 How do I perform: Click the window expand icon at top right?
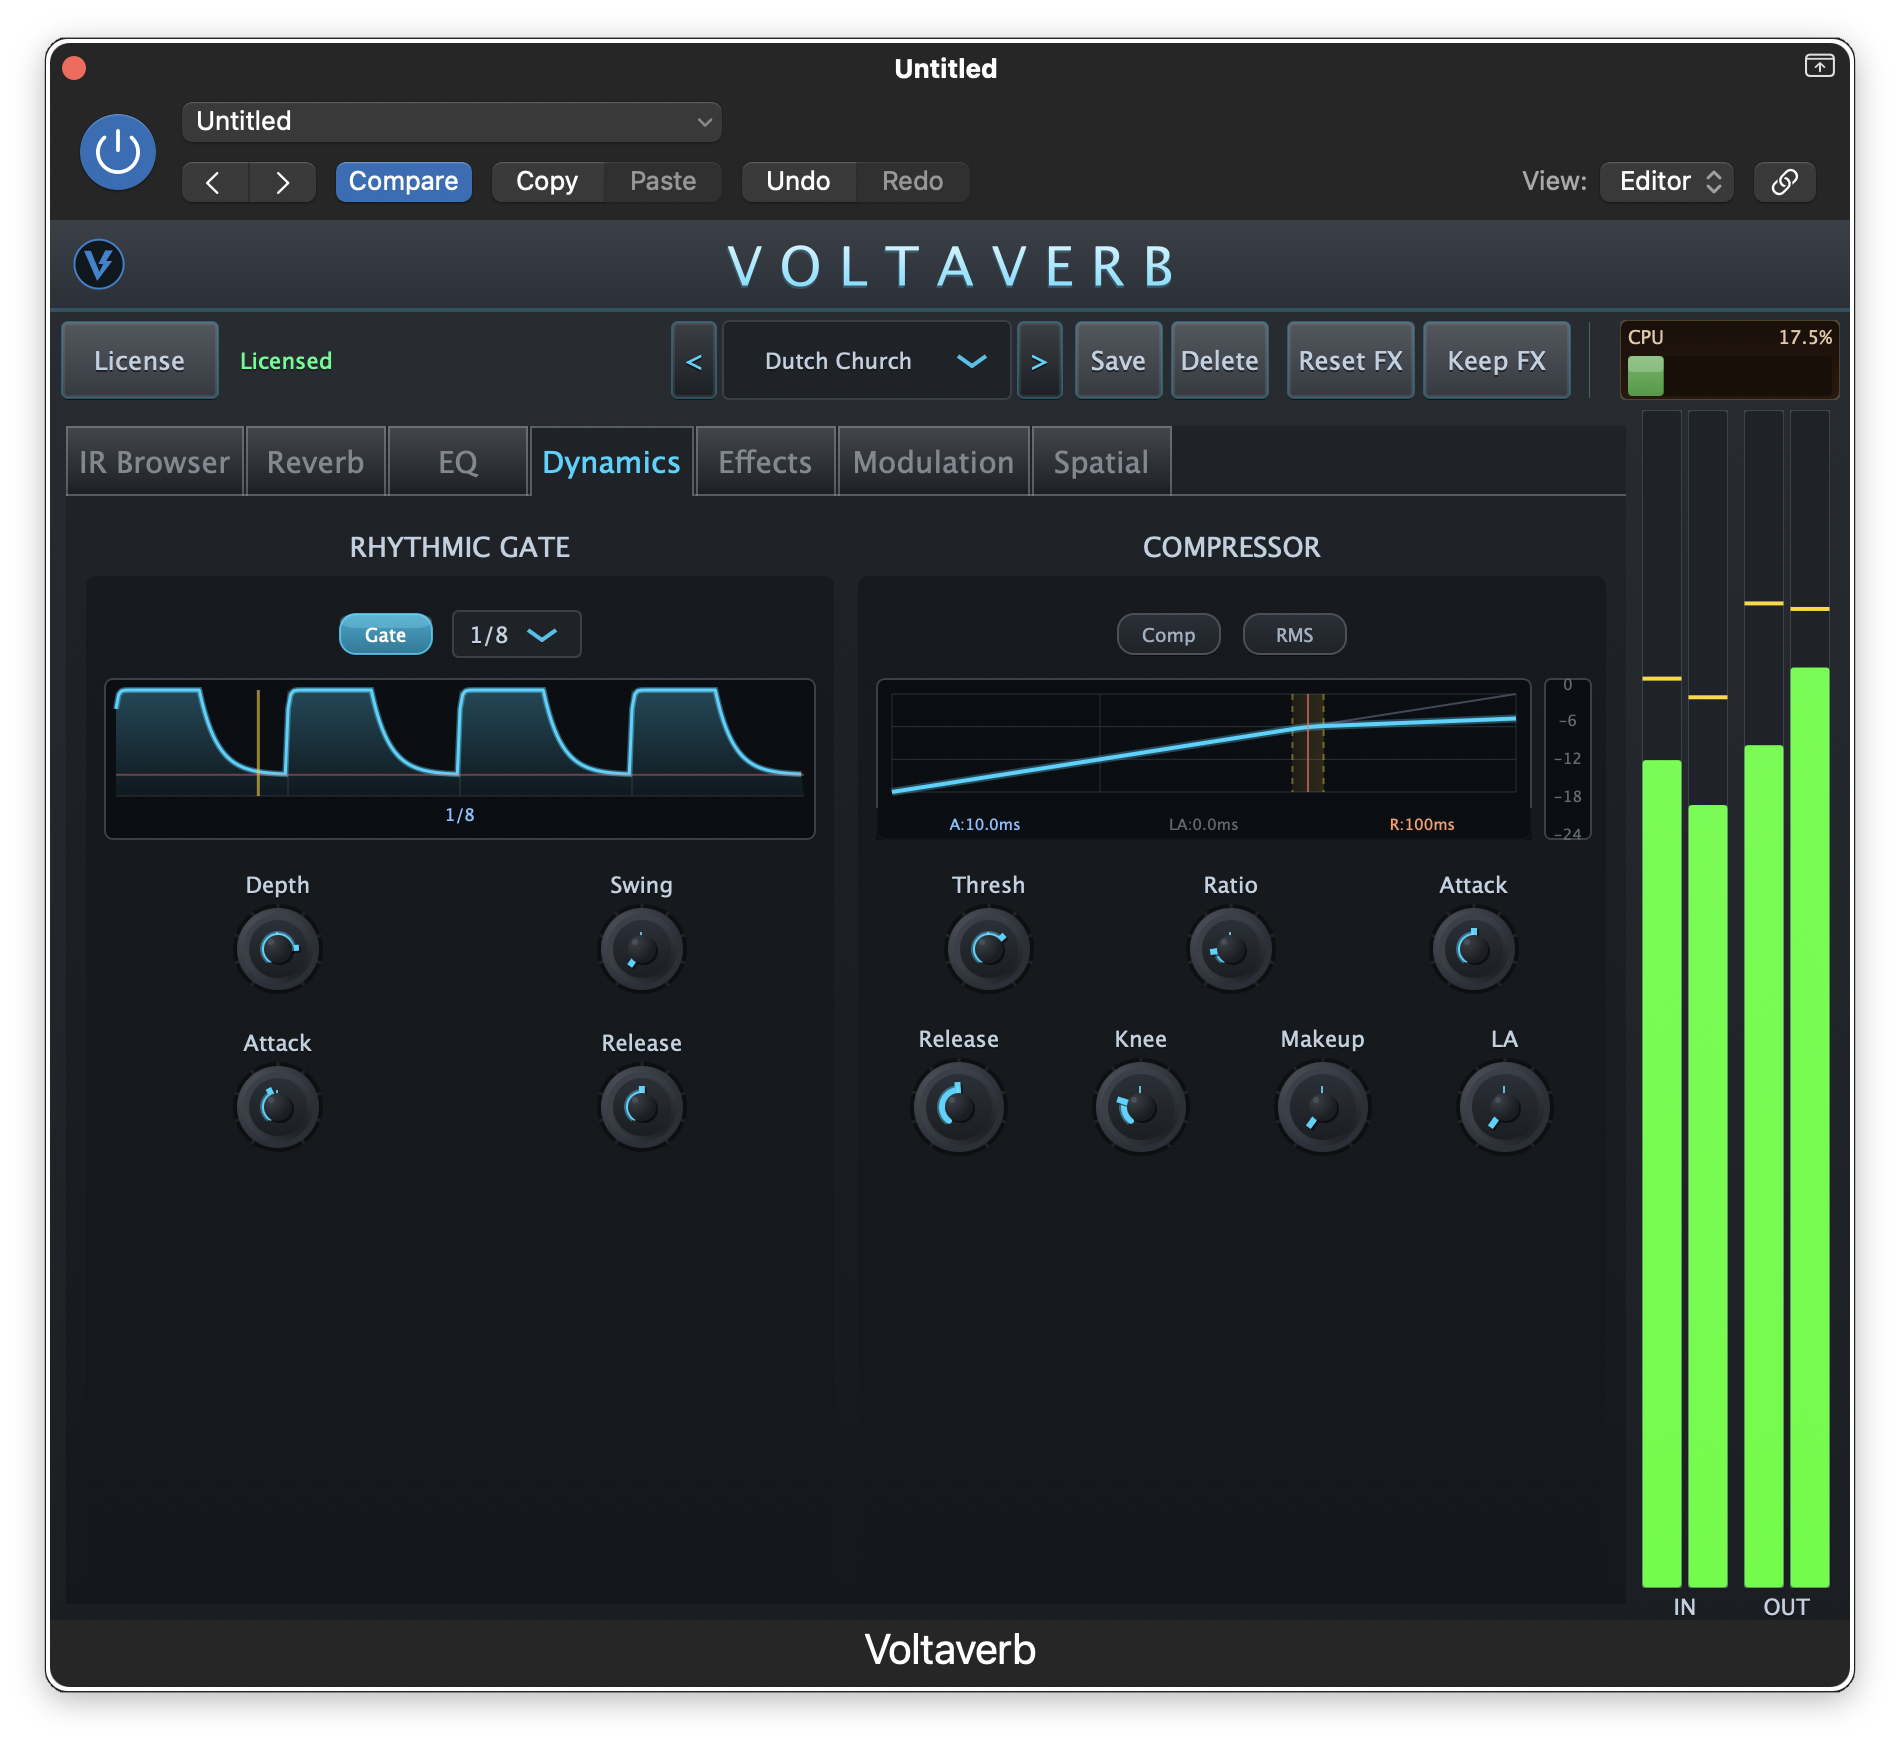pyautogui.click(x=1819, y=66)
